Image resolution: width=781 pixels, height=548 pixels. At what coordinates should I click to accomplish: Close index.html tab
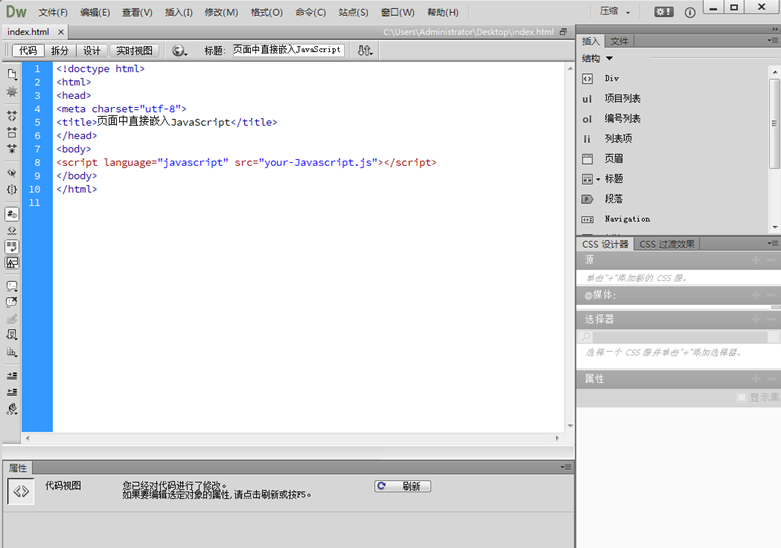point(61,32)
